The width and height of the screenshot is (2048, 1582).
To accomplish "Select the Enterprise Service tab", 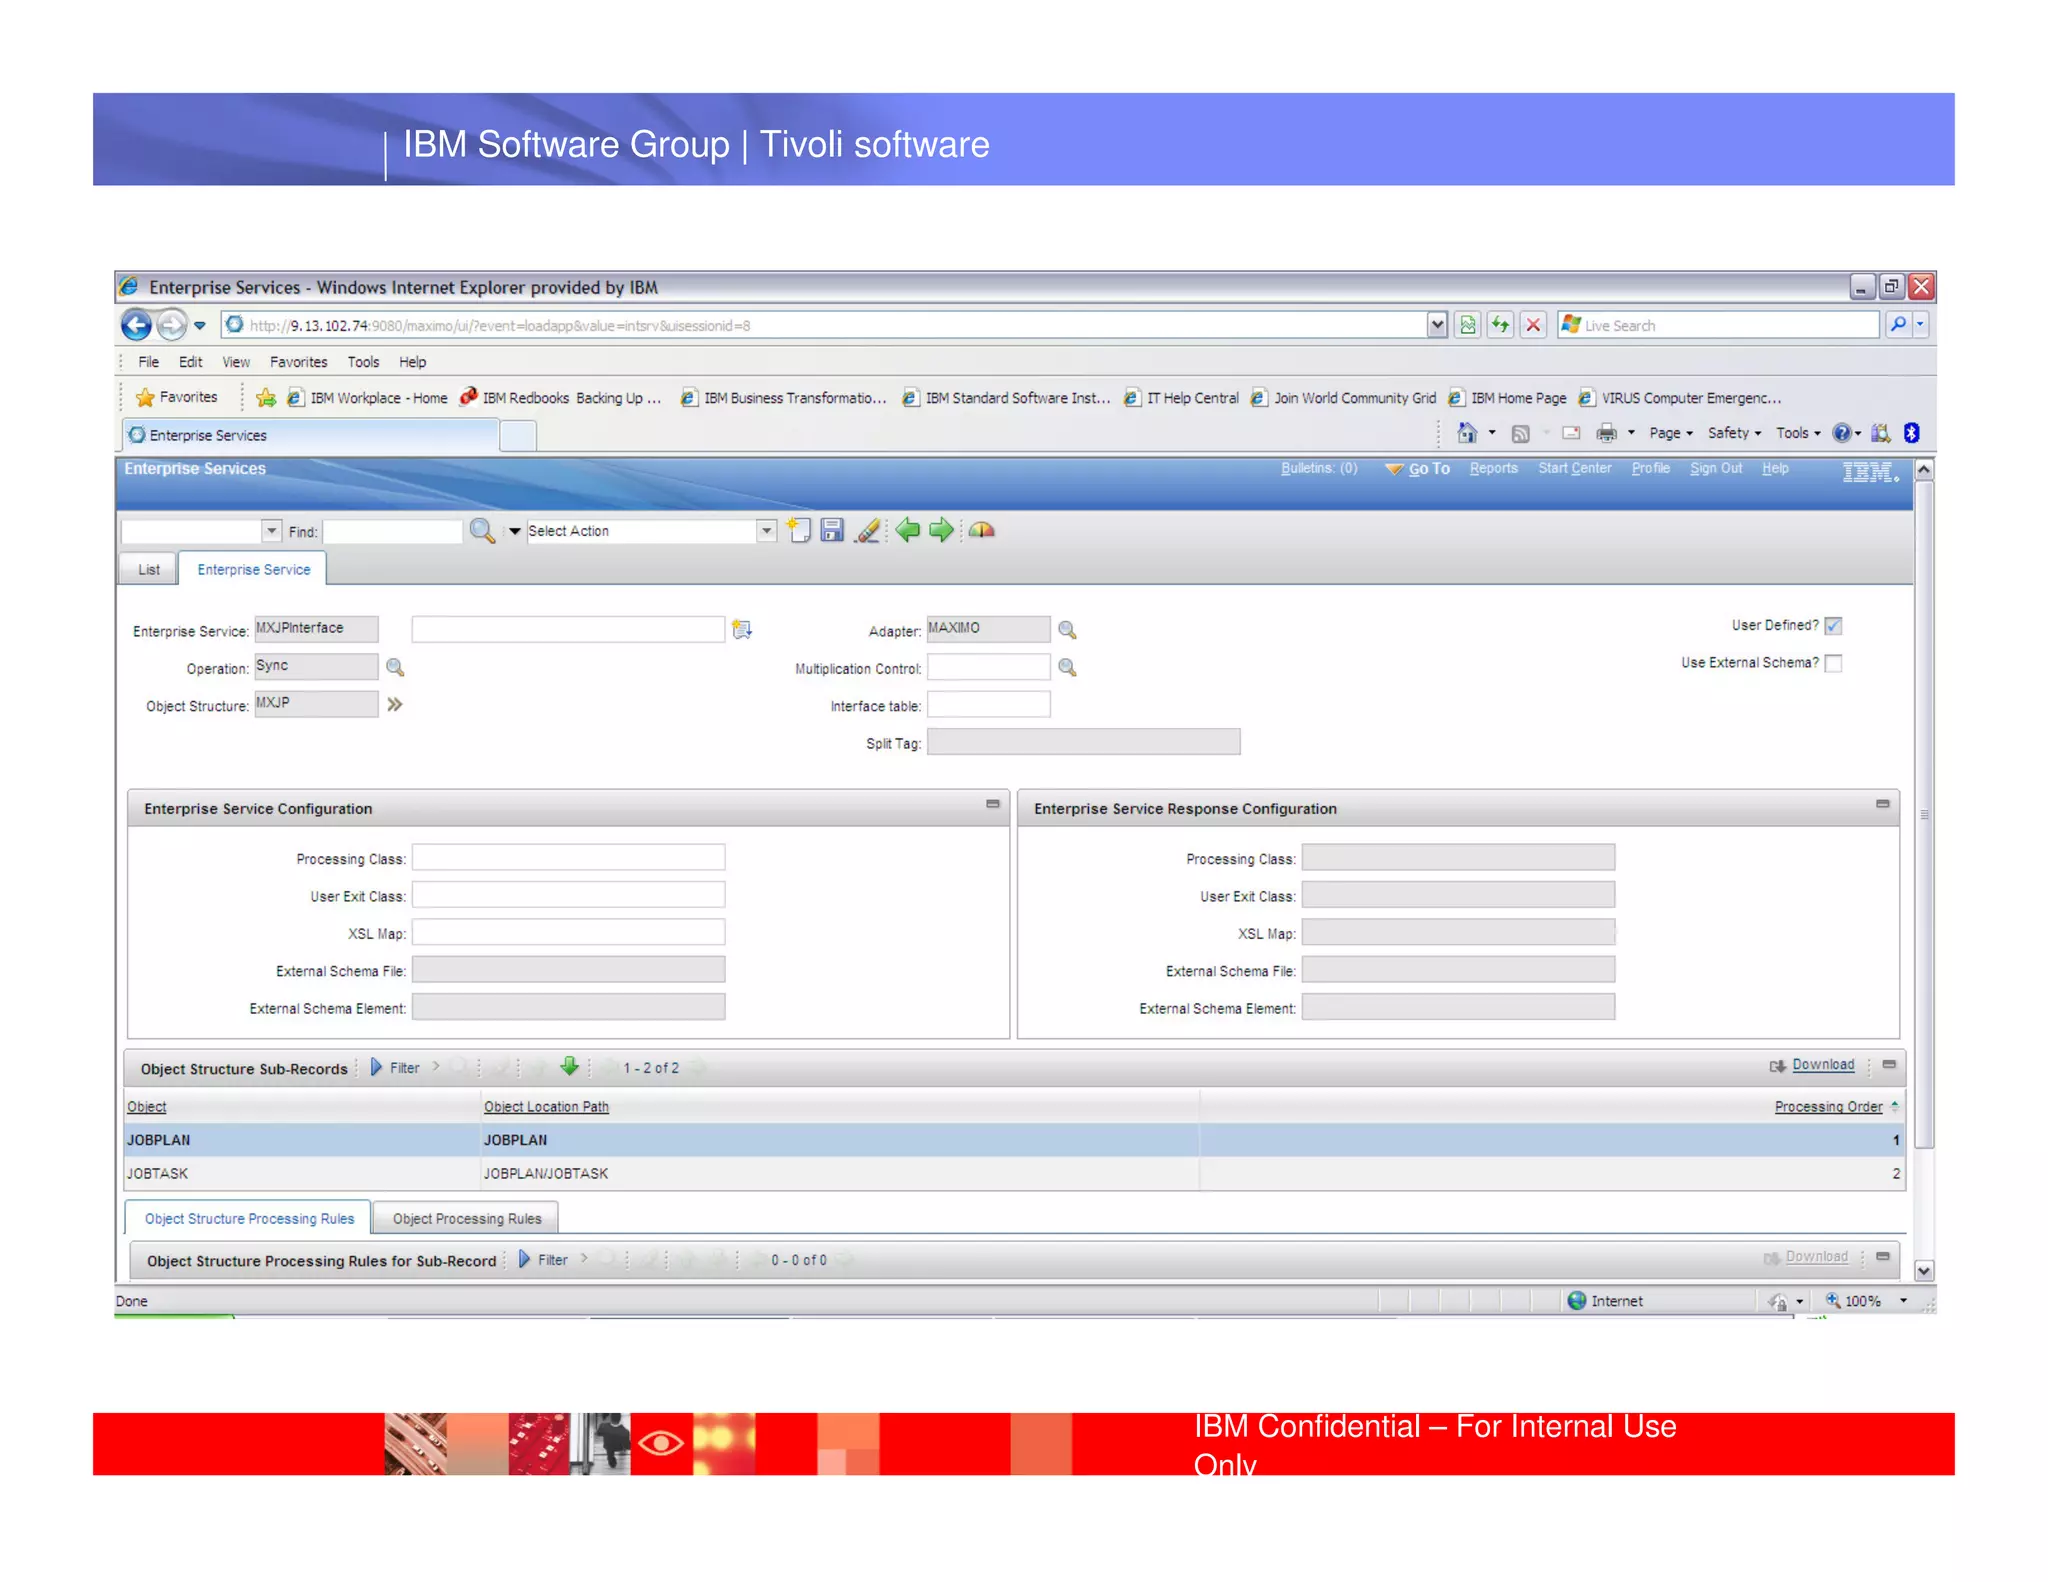I will [x=253, y=569].
